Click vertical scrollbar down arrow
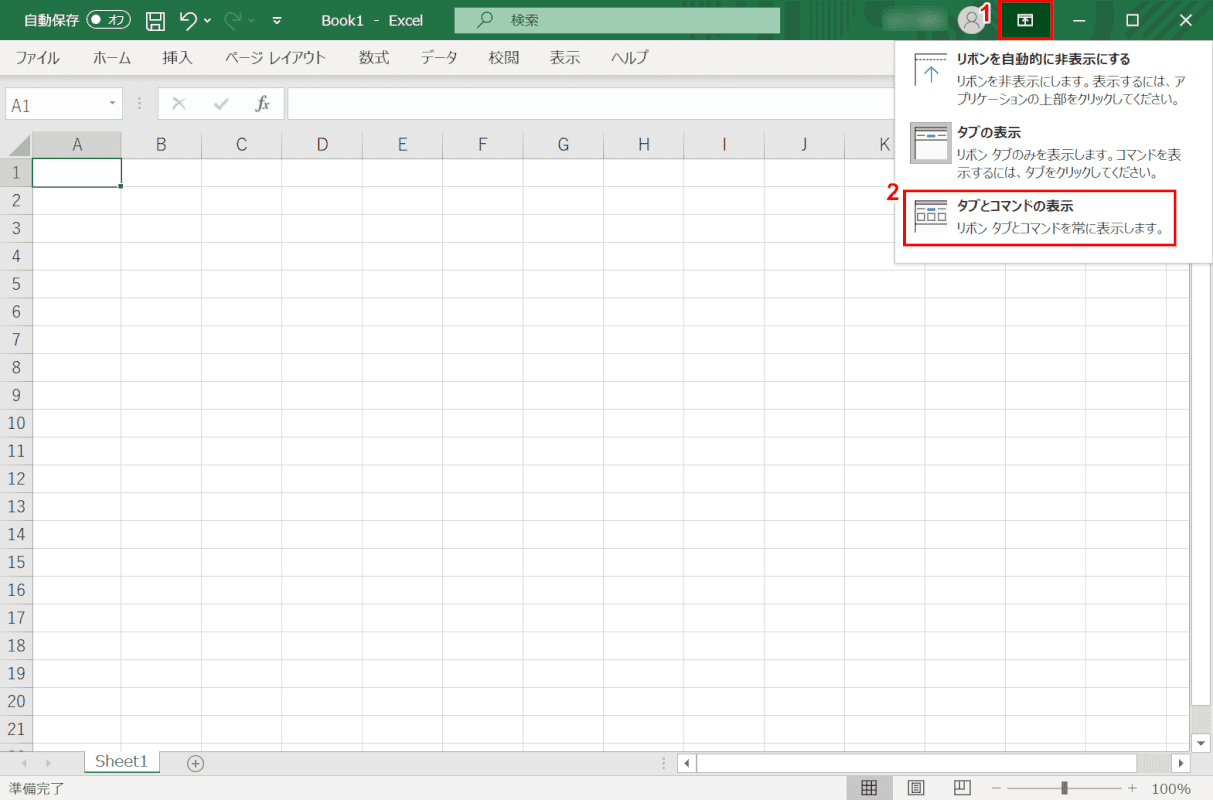 (1202, 742)
